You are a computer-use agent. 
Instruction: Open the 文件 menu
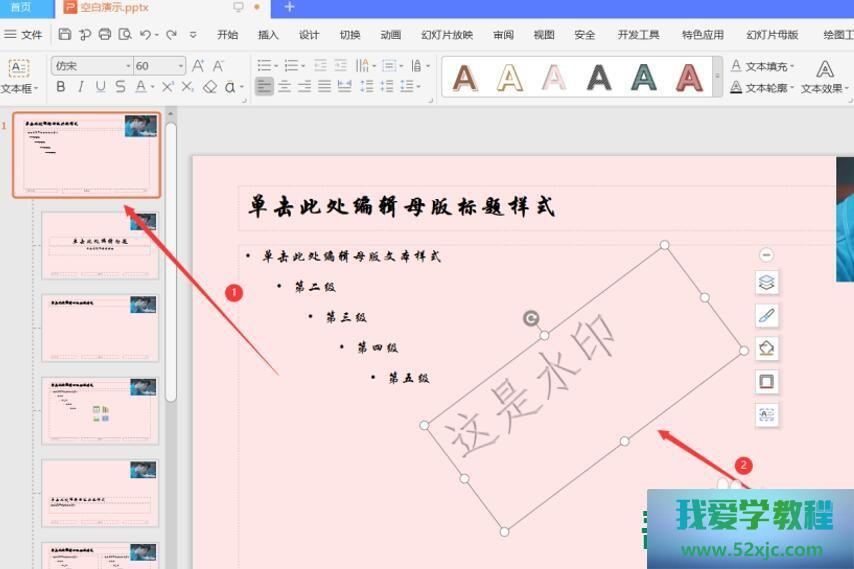click(24, 34)
